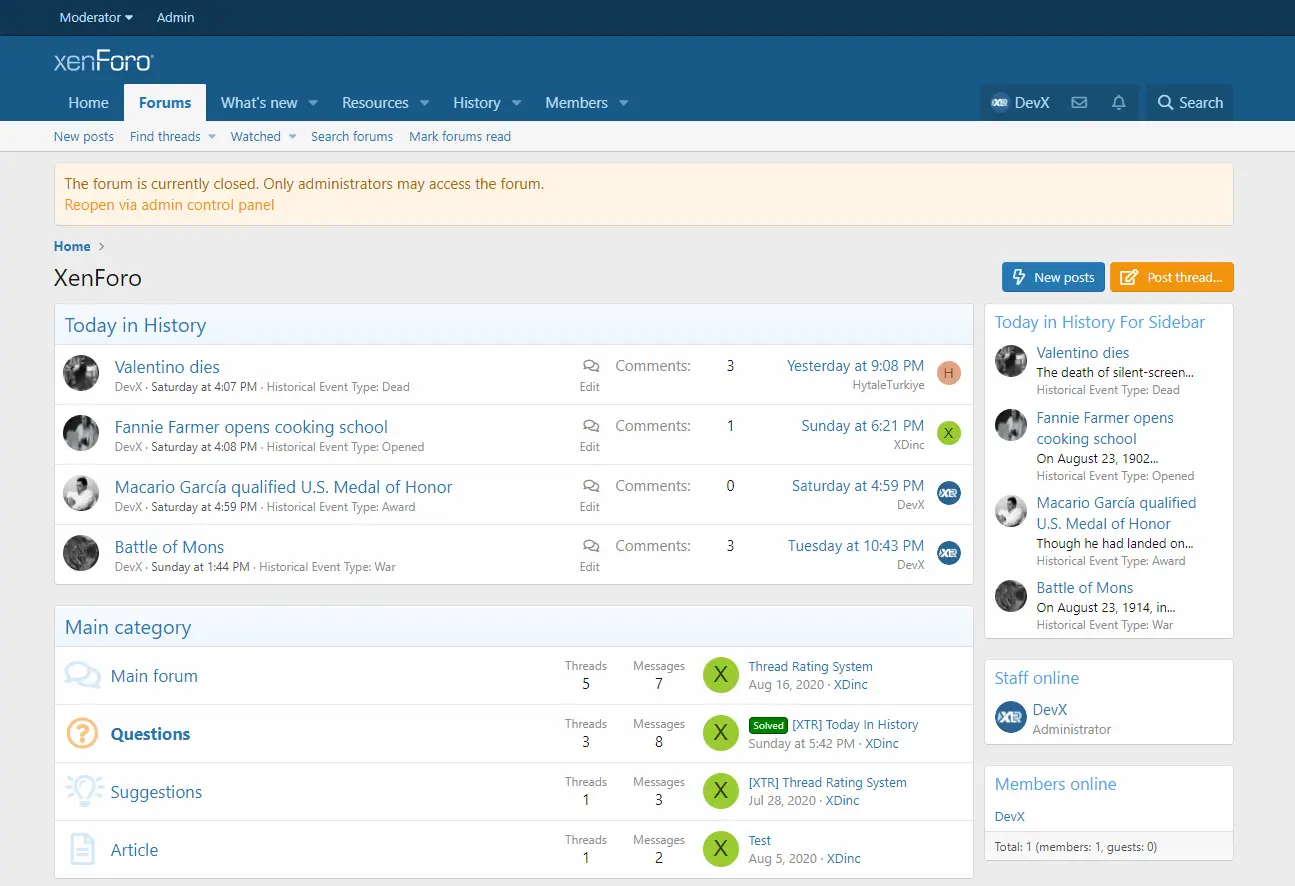1295x886 pixels.
Task: Click sidebar Valentino dies thumbnail
Action: [x=1011, y=361]
